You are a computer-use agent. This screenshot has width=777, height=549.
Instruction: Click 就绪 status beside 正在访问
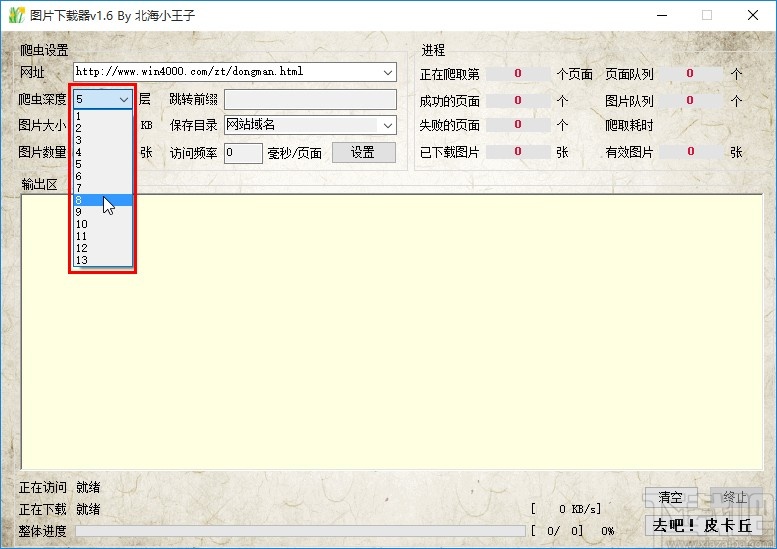point(88,488)
